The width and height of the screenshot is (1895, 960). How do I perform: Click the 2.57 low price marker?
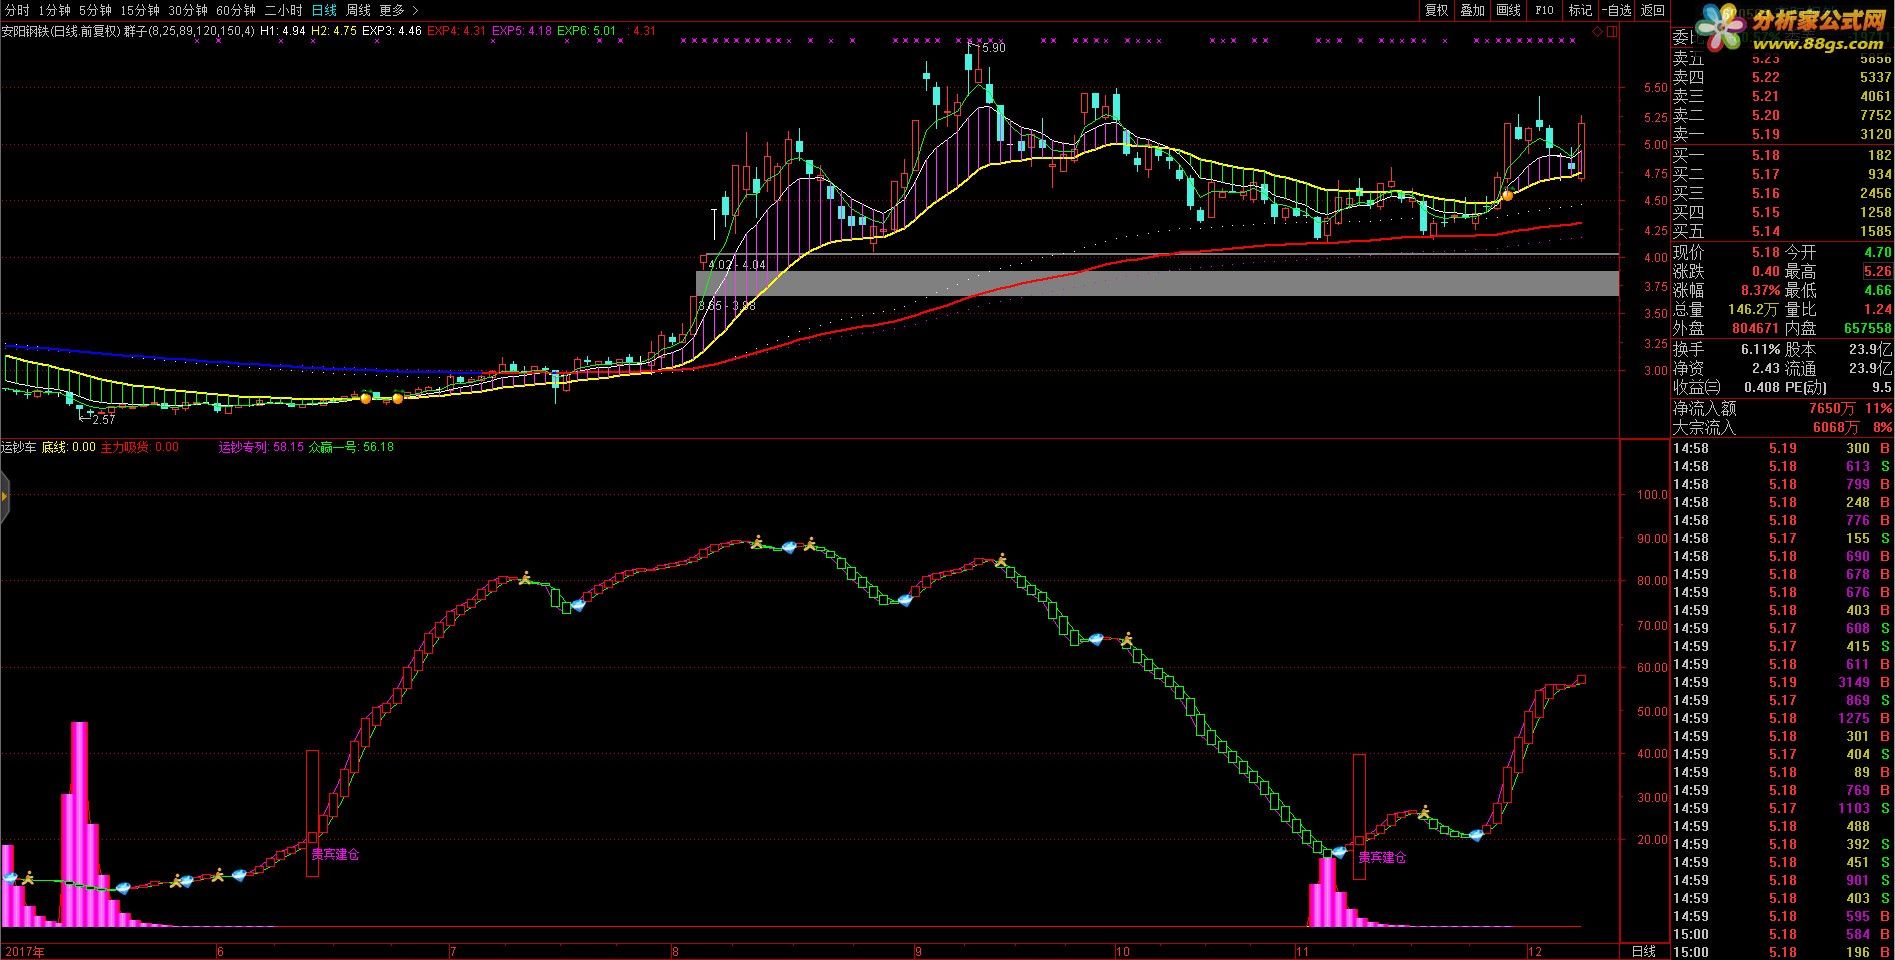(x=103, y=420)
